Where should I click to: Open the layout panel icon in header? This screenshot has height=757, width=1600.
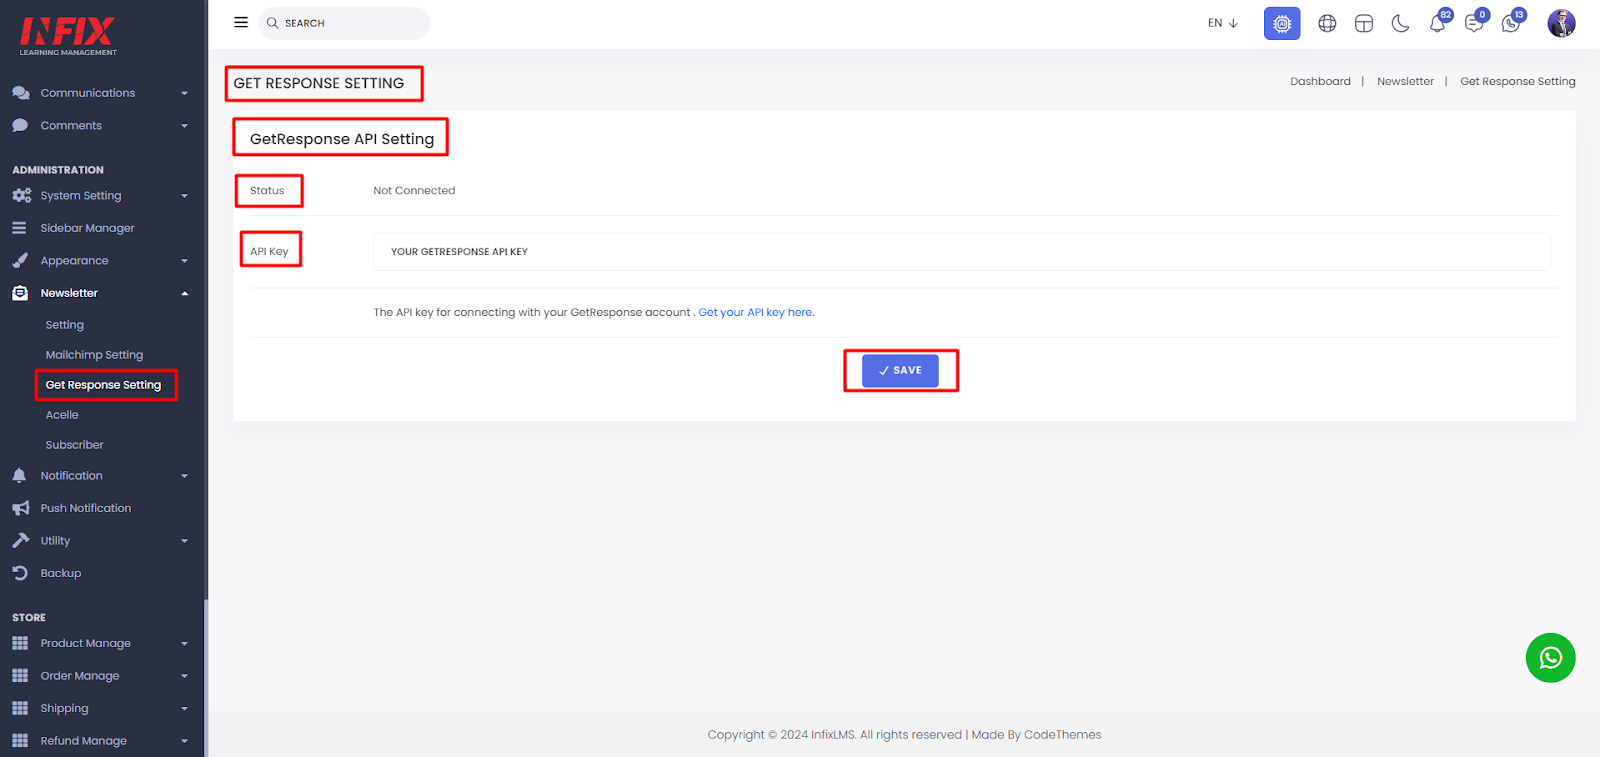[x=1364, y=23]
